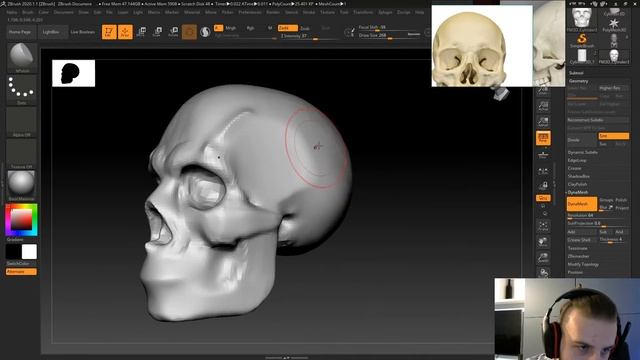Screen dimensions: 640x360
Task: Click the Create Shell button
Action: tap(582, 240)
